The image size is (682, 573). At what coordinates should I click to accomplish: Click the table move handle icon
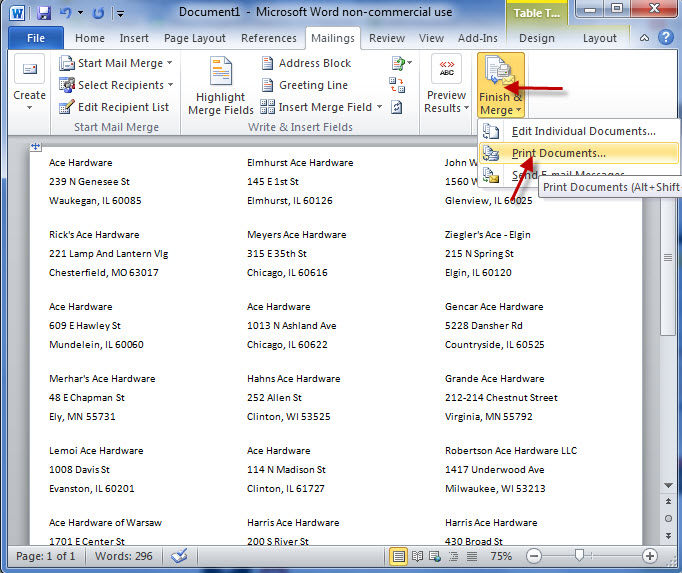[x=36, y=147]
